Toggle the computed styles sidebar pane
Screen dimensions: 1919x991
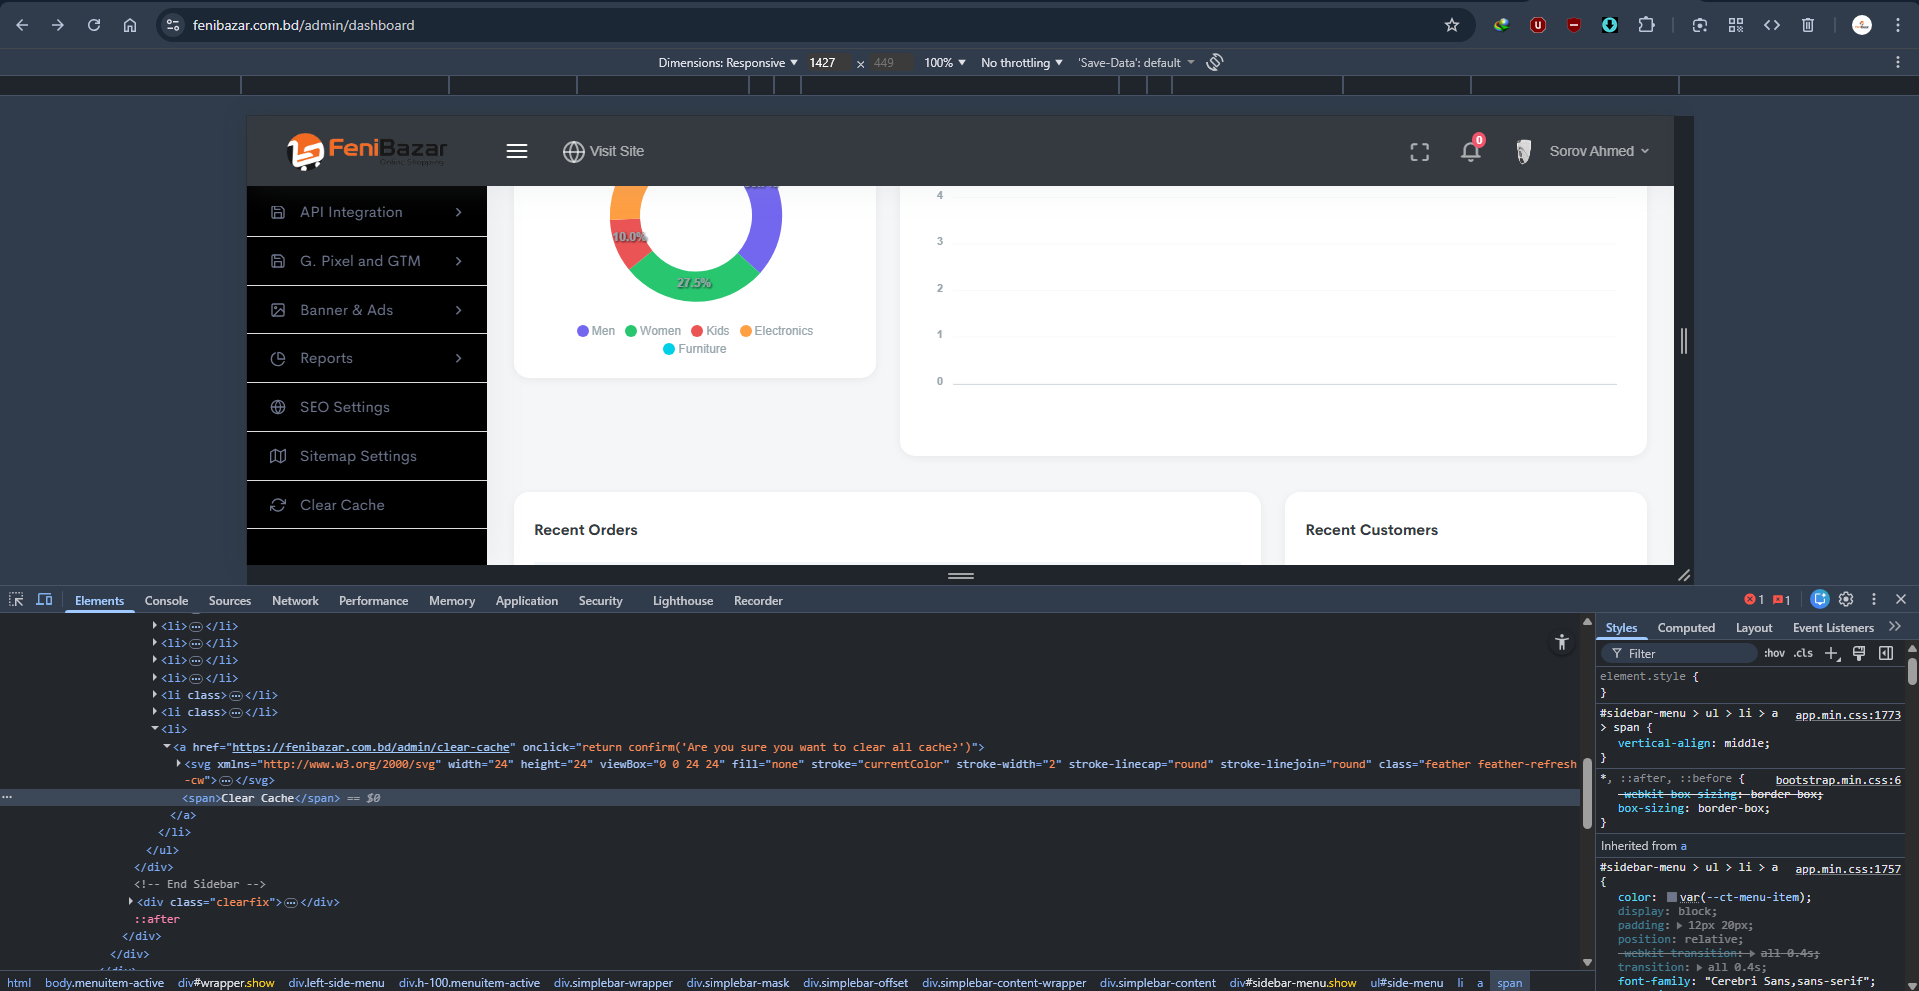1886,654
